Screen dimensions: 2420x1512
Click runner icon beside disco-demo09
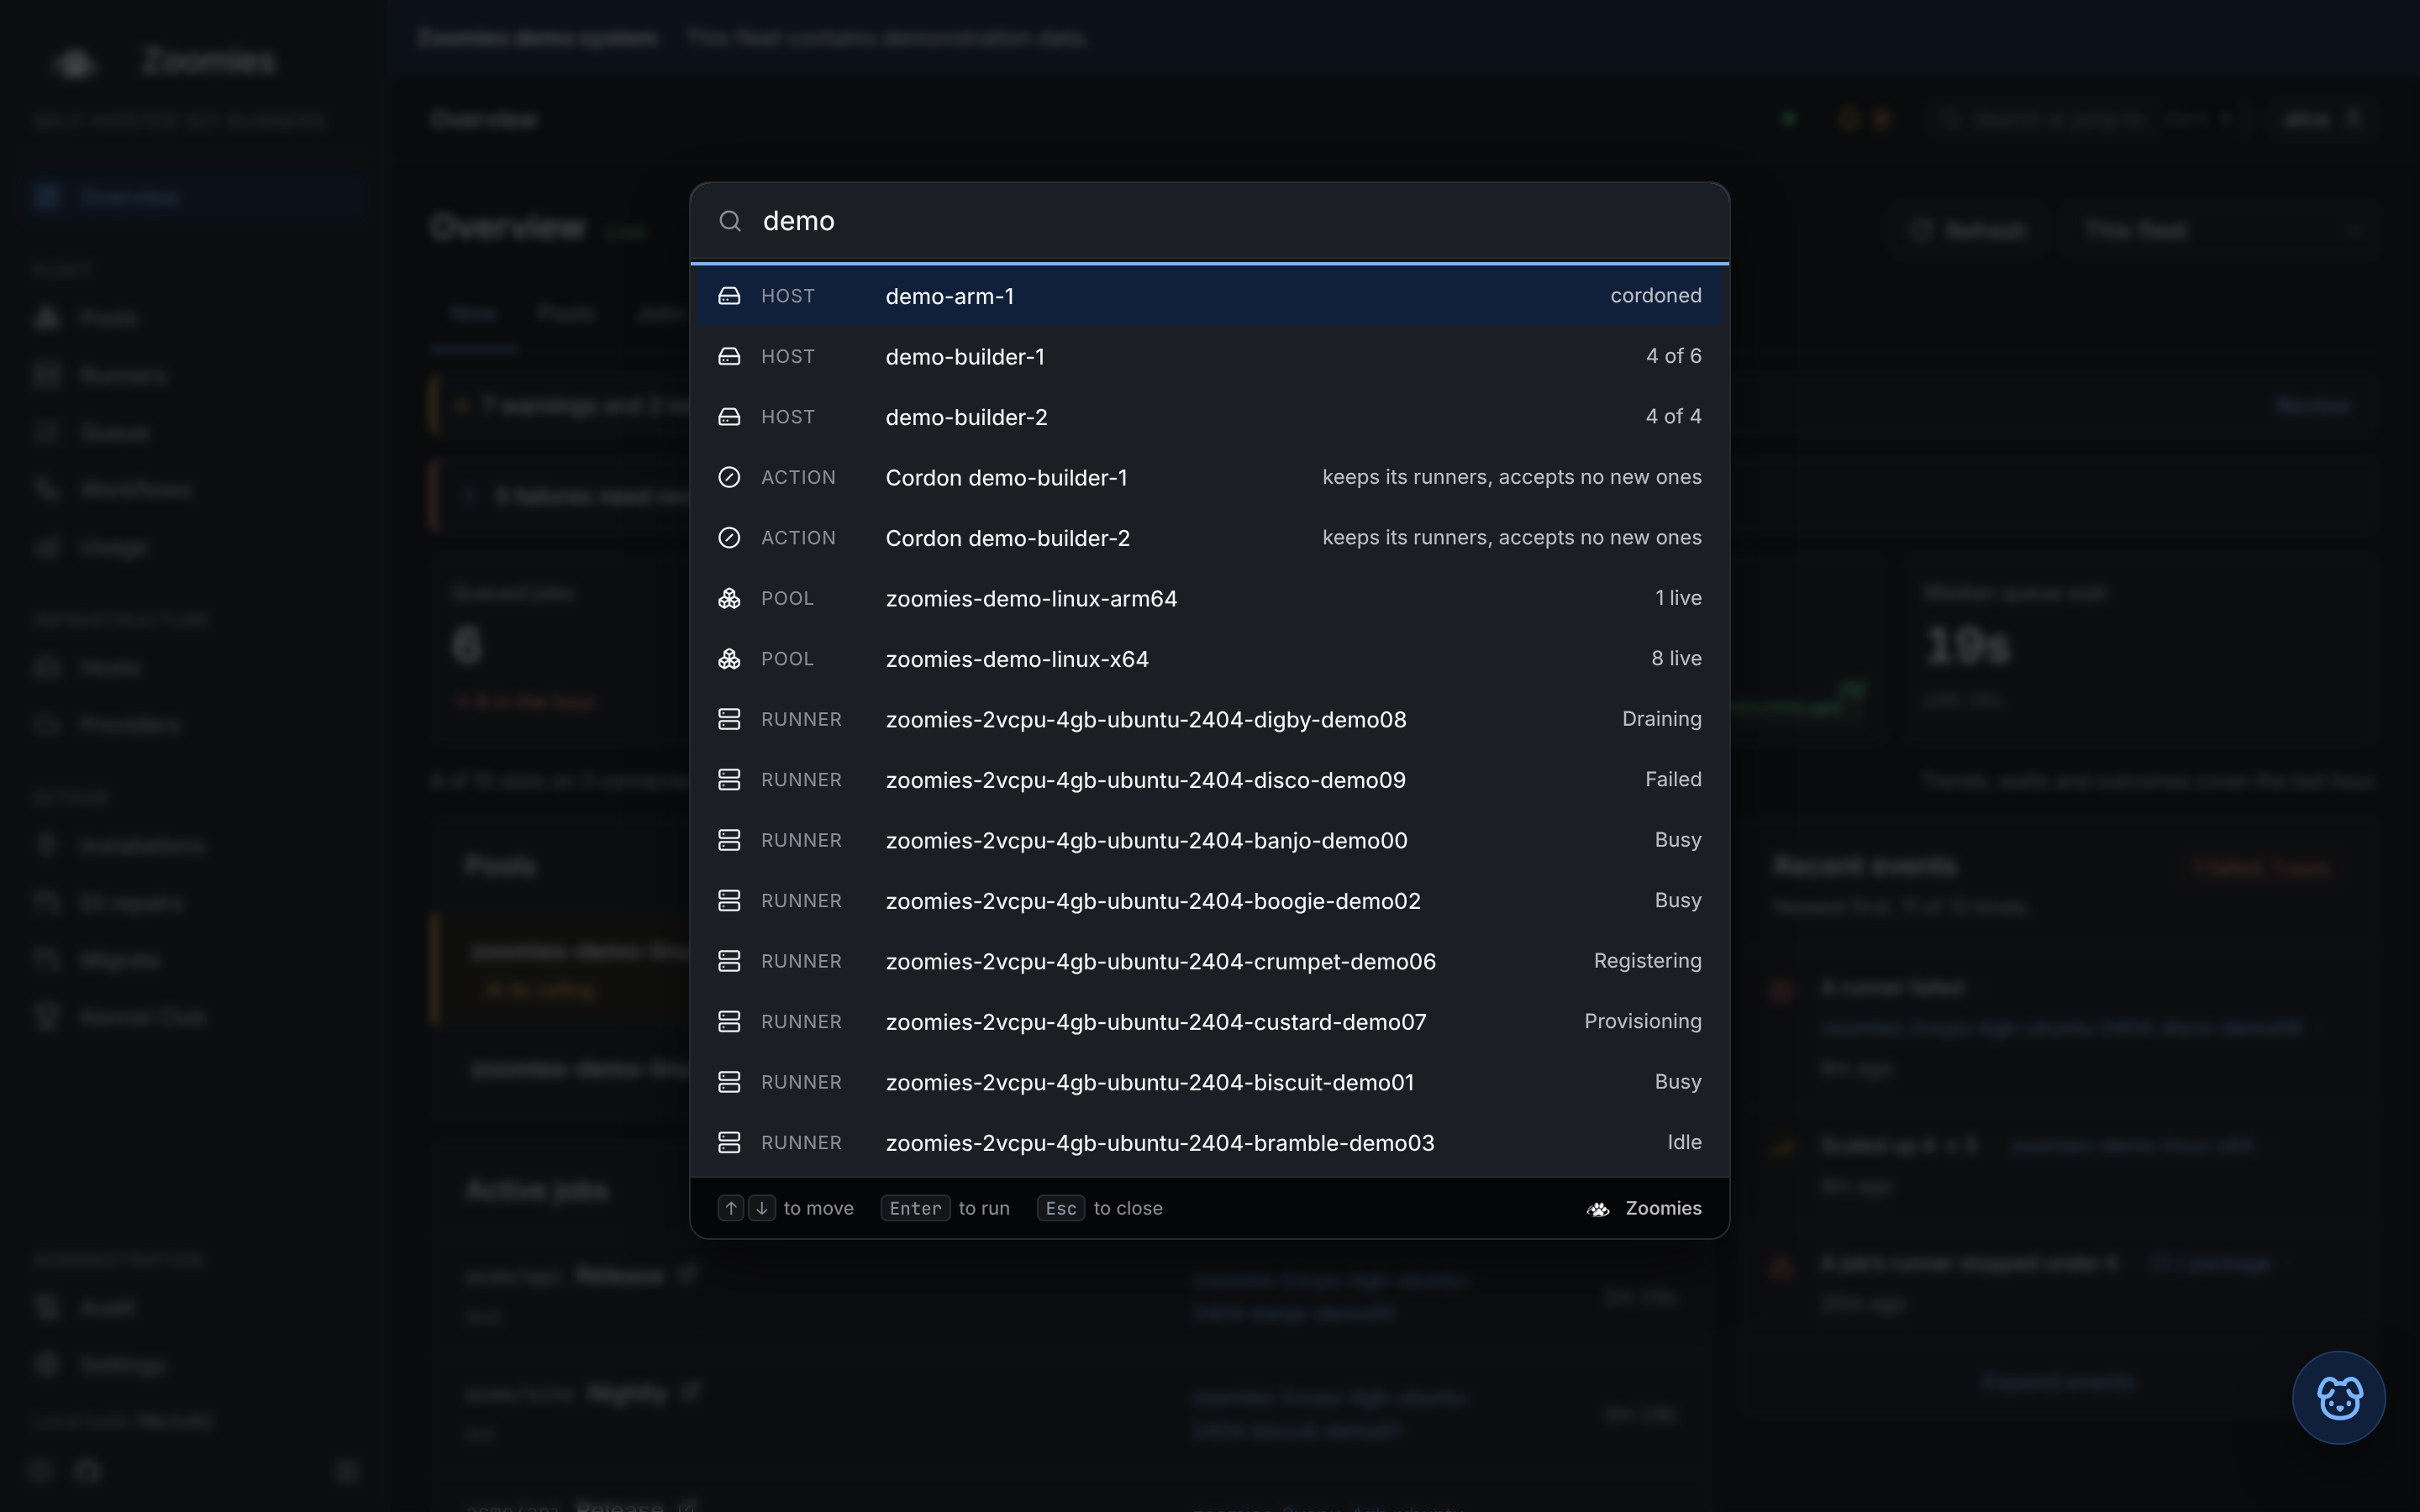(729, 780)
